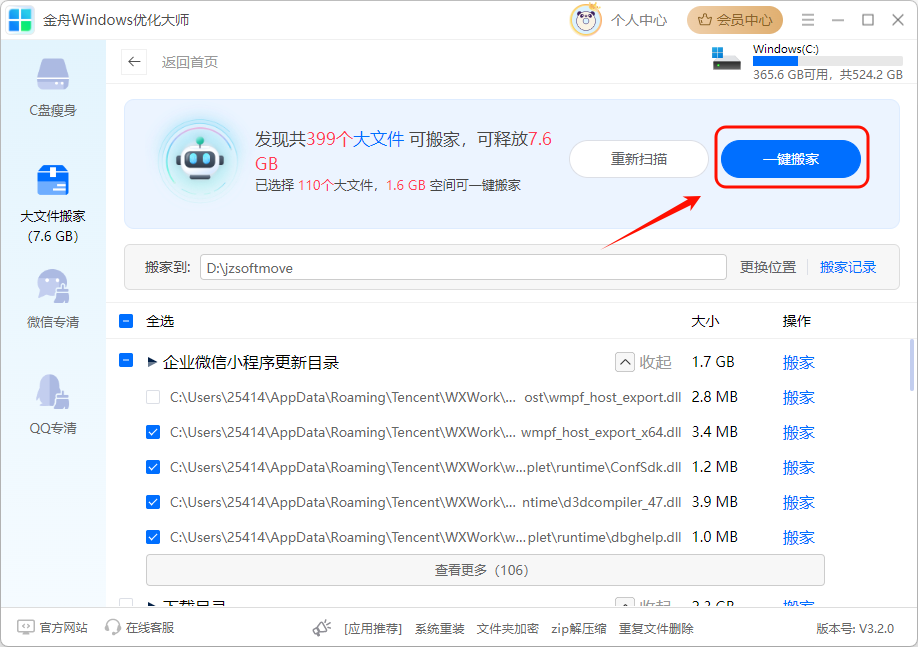
Task: Click the 重新扫描 button
Action: [639, 159]
